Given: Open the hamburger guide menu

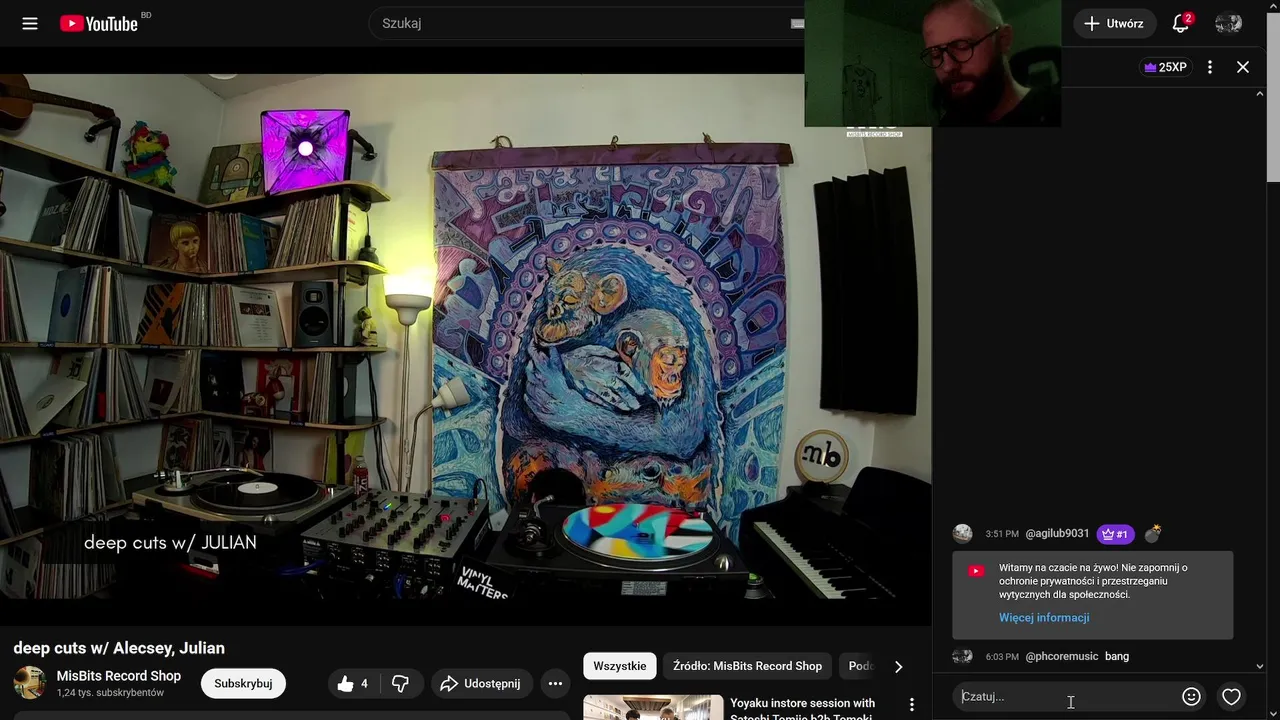Looking at the screenshot, I should (x=30, y=23).
